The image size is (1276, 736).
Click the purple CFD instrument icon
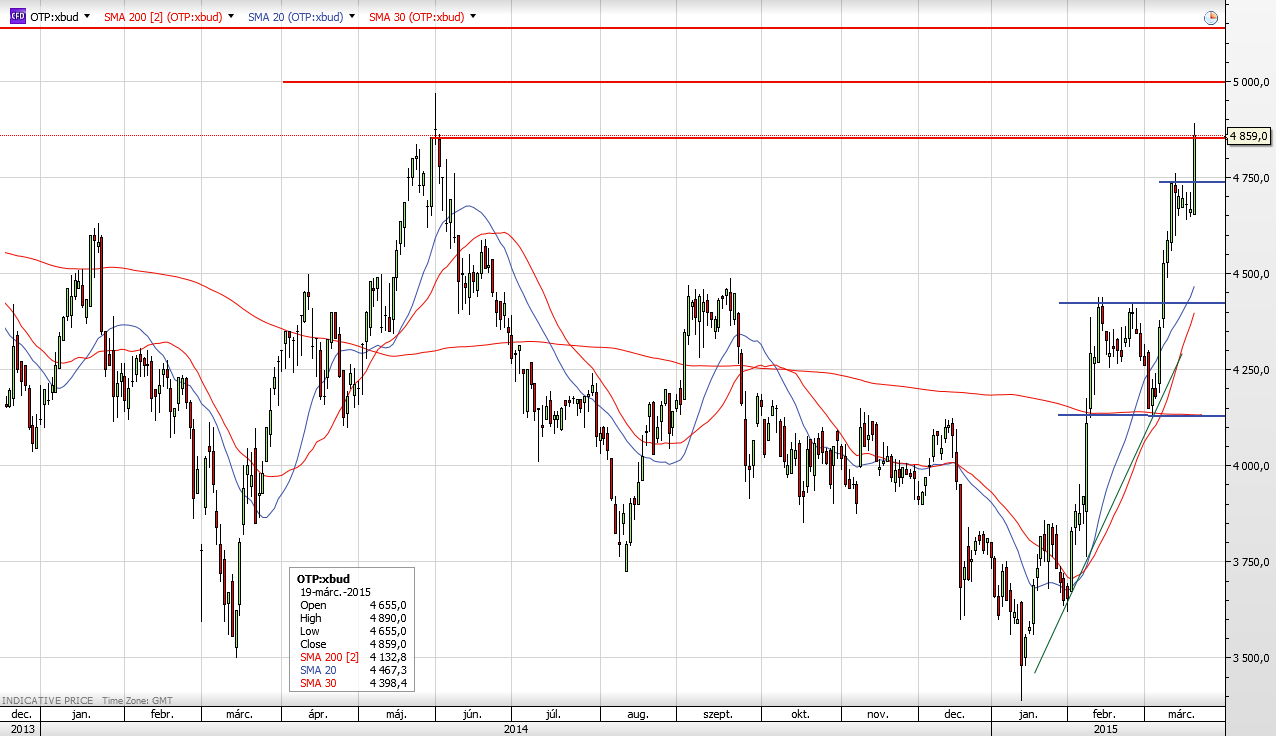coord(17,16)
